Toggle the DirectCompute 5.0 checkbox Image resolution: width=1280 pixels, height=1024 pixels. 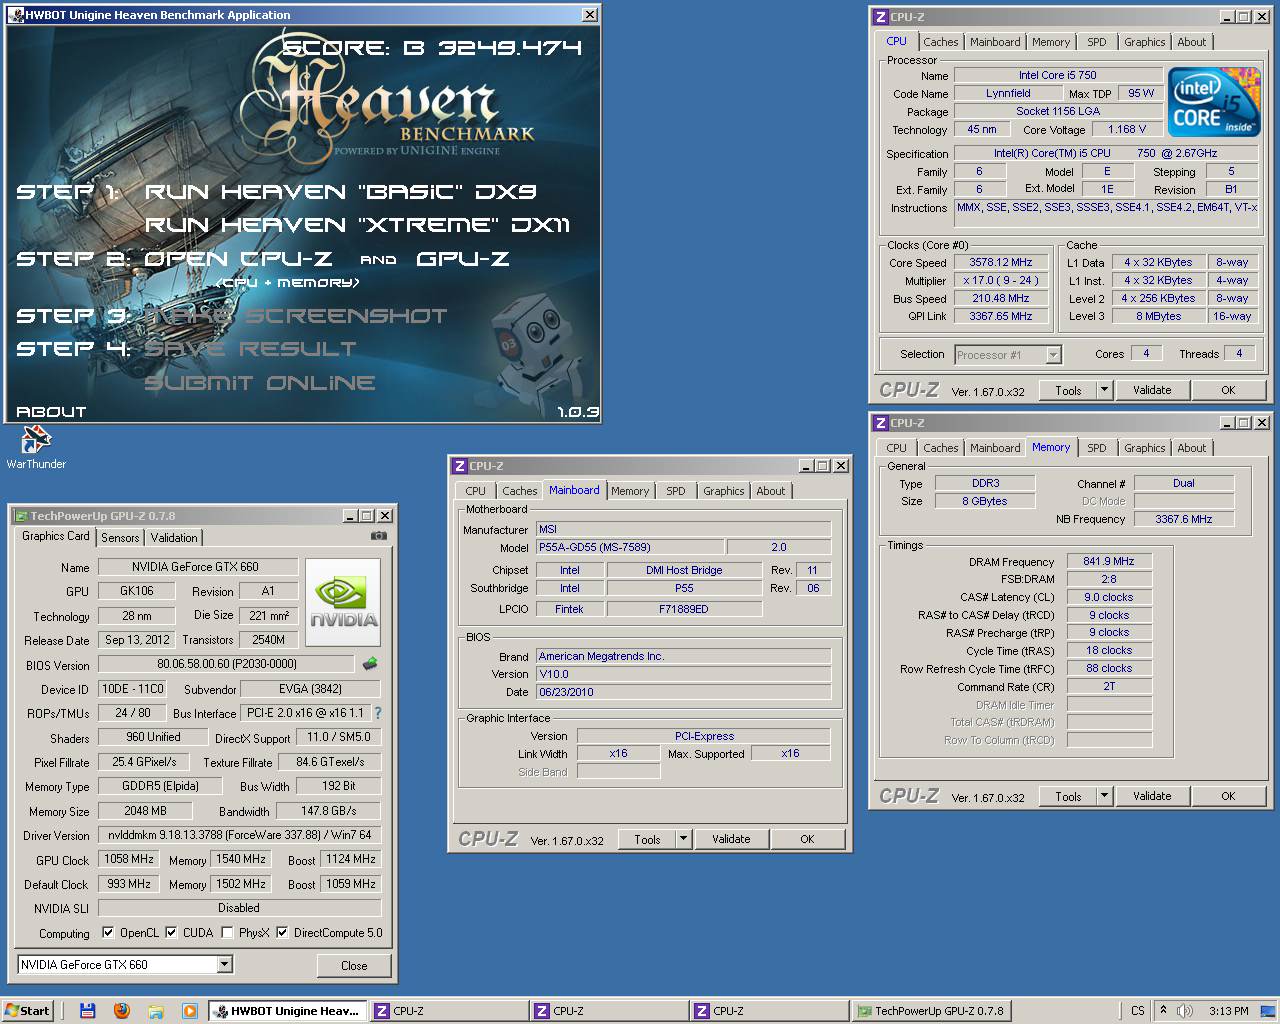tap(282, 933)
